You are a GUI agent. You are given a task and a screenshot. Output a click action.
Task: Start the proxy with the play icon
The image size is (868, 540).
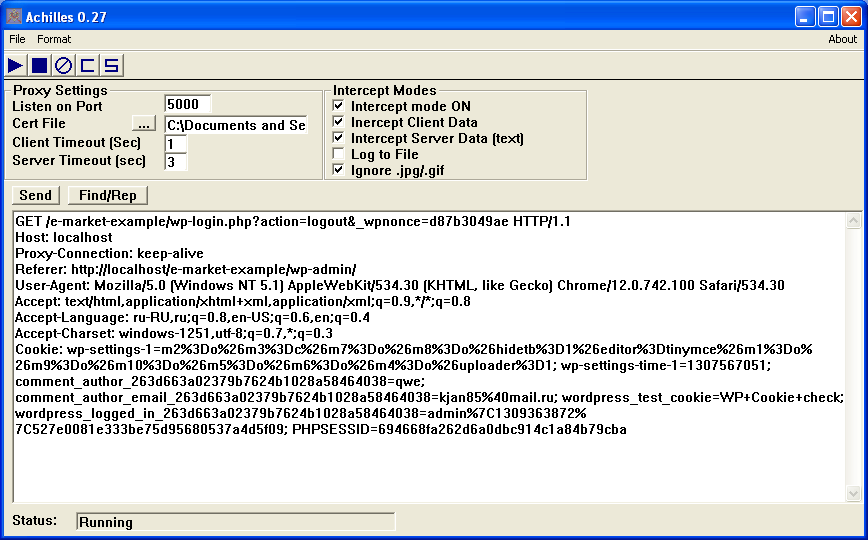15,66
